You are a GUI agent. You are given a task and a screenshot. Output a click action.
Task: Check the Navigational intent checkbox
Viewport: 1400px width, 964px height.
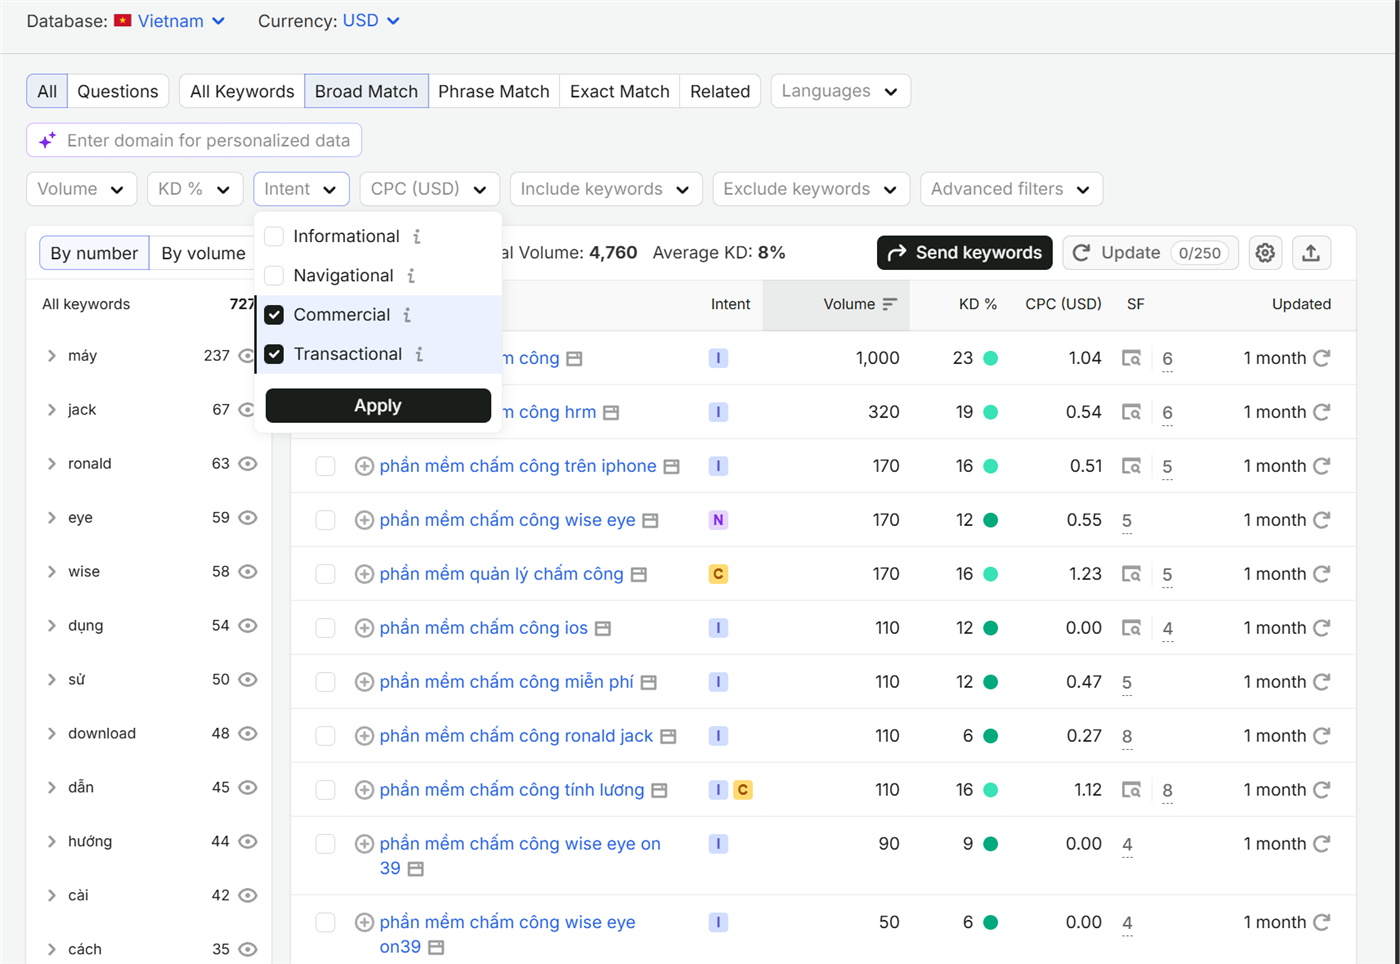point(274,276)
